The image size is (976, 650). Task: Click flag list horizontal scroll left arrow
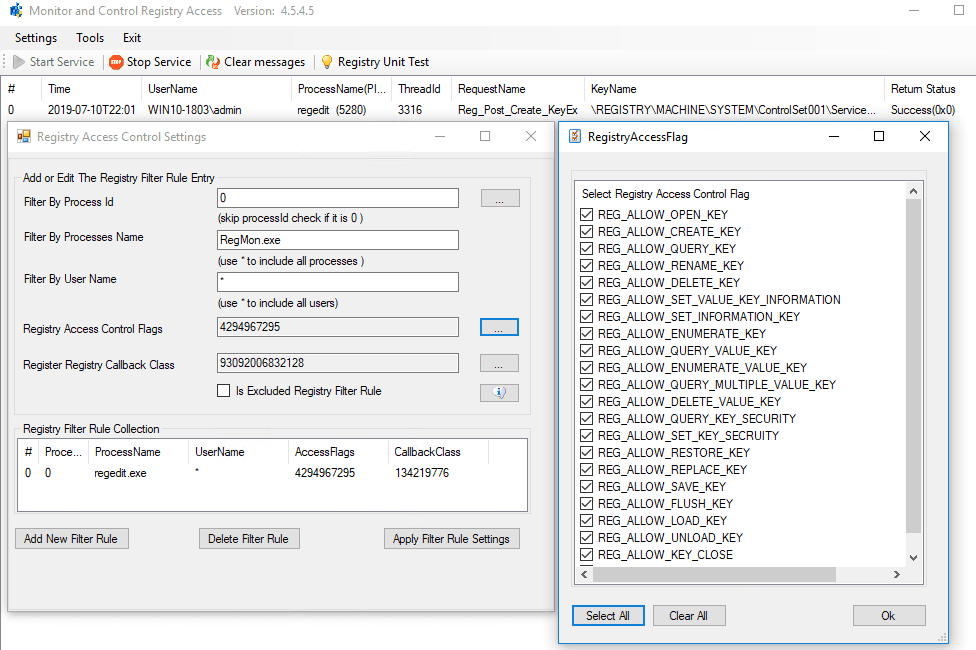click(x=584, y=574)
